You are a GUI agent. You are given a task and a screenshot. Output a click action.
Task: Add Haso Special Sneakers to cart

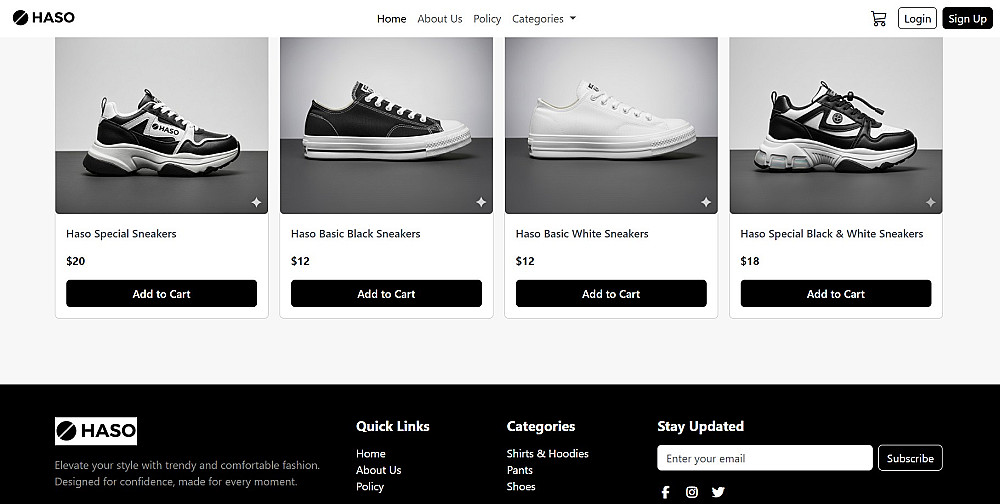(x=161, y=294)
